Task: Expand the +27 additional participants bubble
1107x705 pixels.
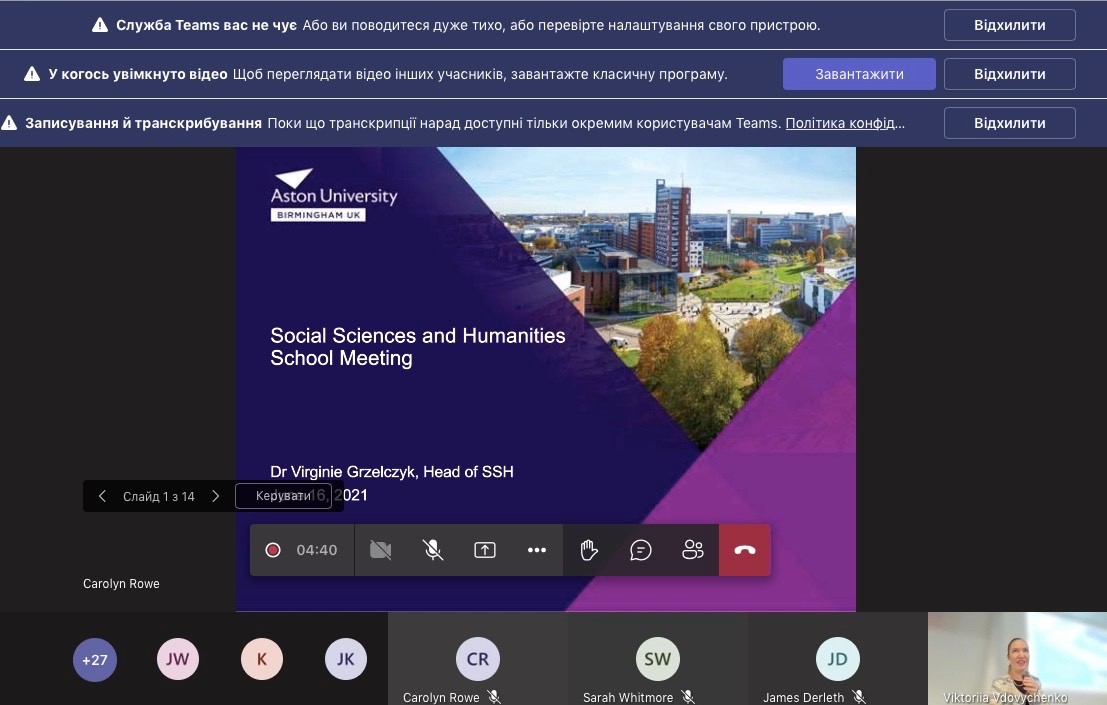Action: (95, 660)
